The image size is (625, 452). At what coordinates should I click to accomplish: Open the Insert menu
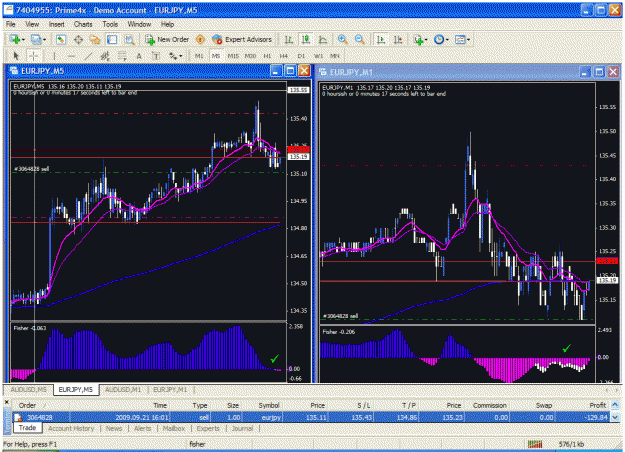(57, 24)
